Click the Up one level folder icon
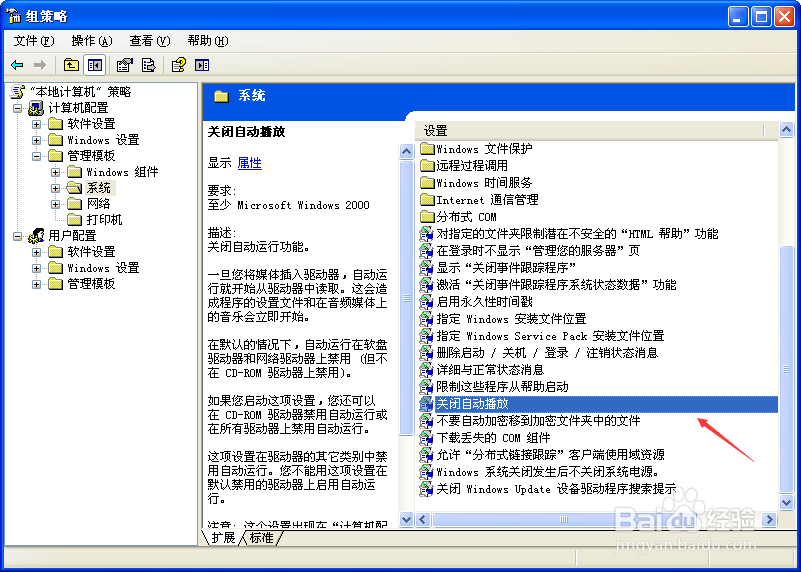This screenshot has width=801, height=572. (71, 65)
